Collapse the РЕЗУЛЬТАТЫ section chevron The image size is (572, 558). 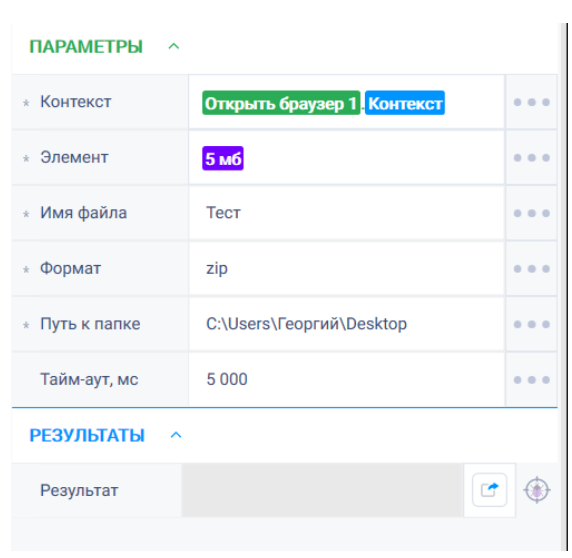(176, 435)
